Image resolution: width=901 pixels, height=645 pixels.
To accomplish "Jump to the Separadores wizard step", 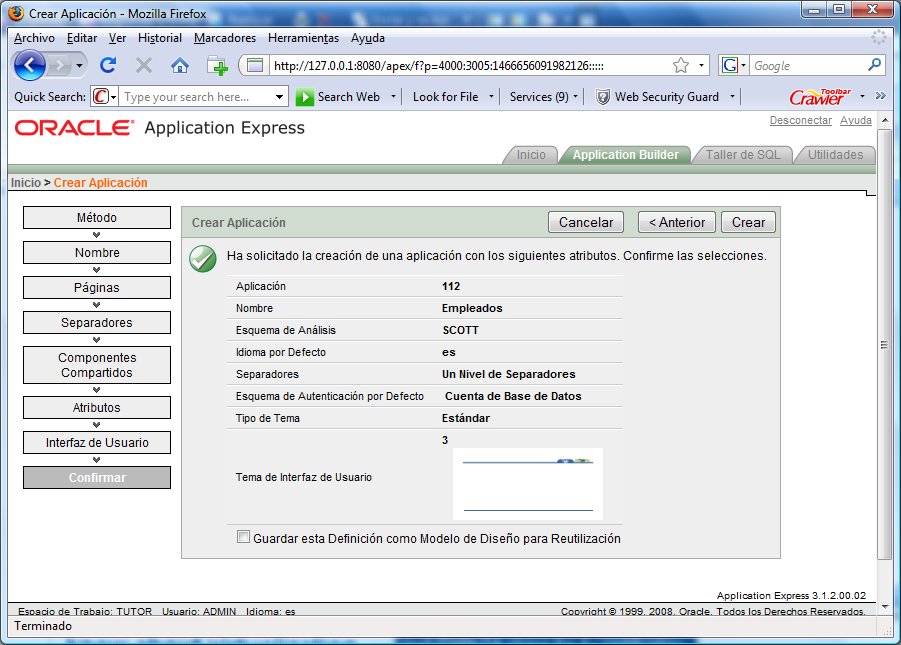I will 97,322.
